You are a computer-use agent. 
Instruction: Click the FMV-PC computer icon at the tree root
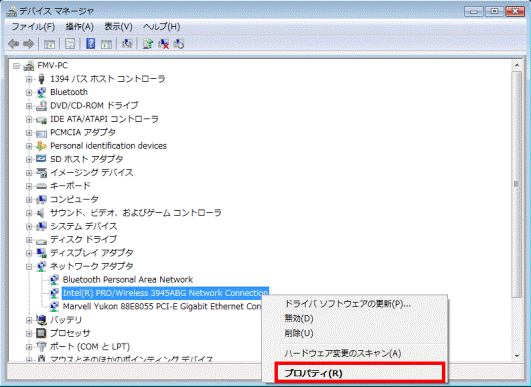tap(29, 65)
